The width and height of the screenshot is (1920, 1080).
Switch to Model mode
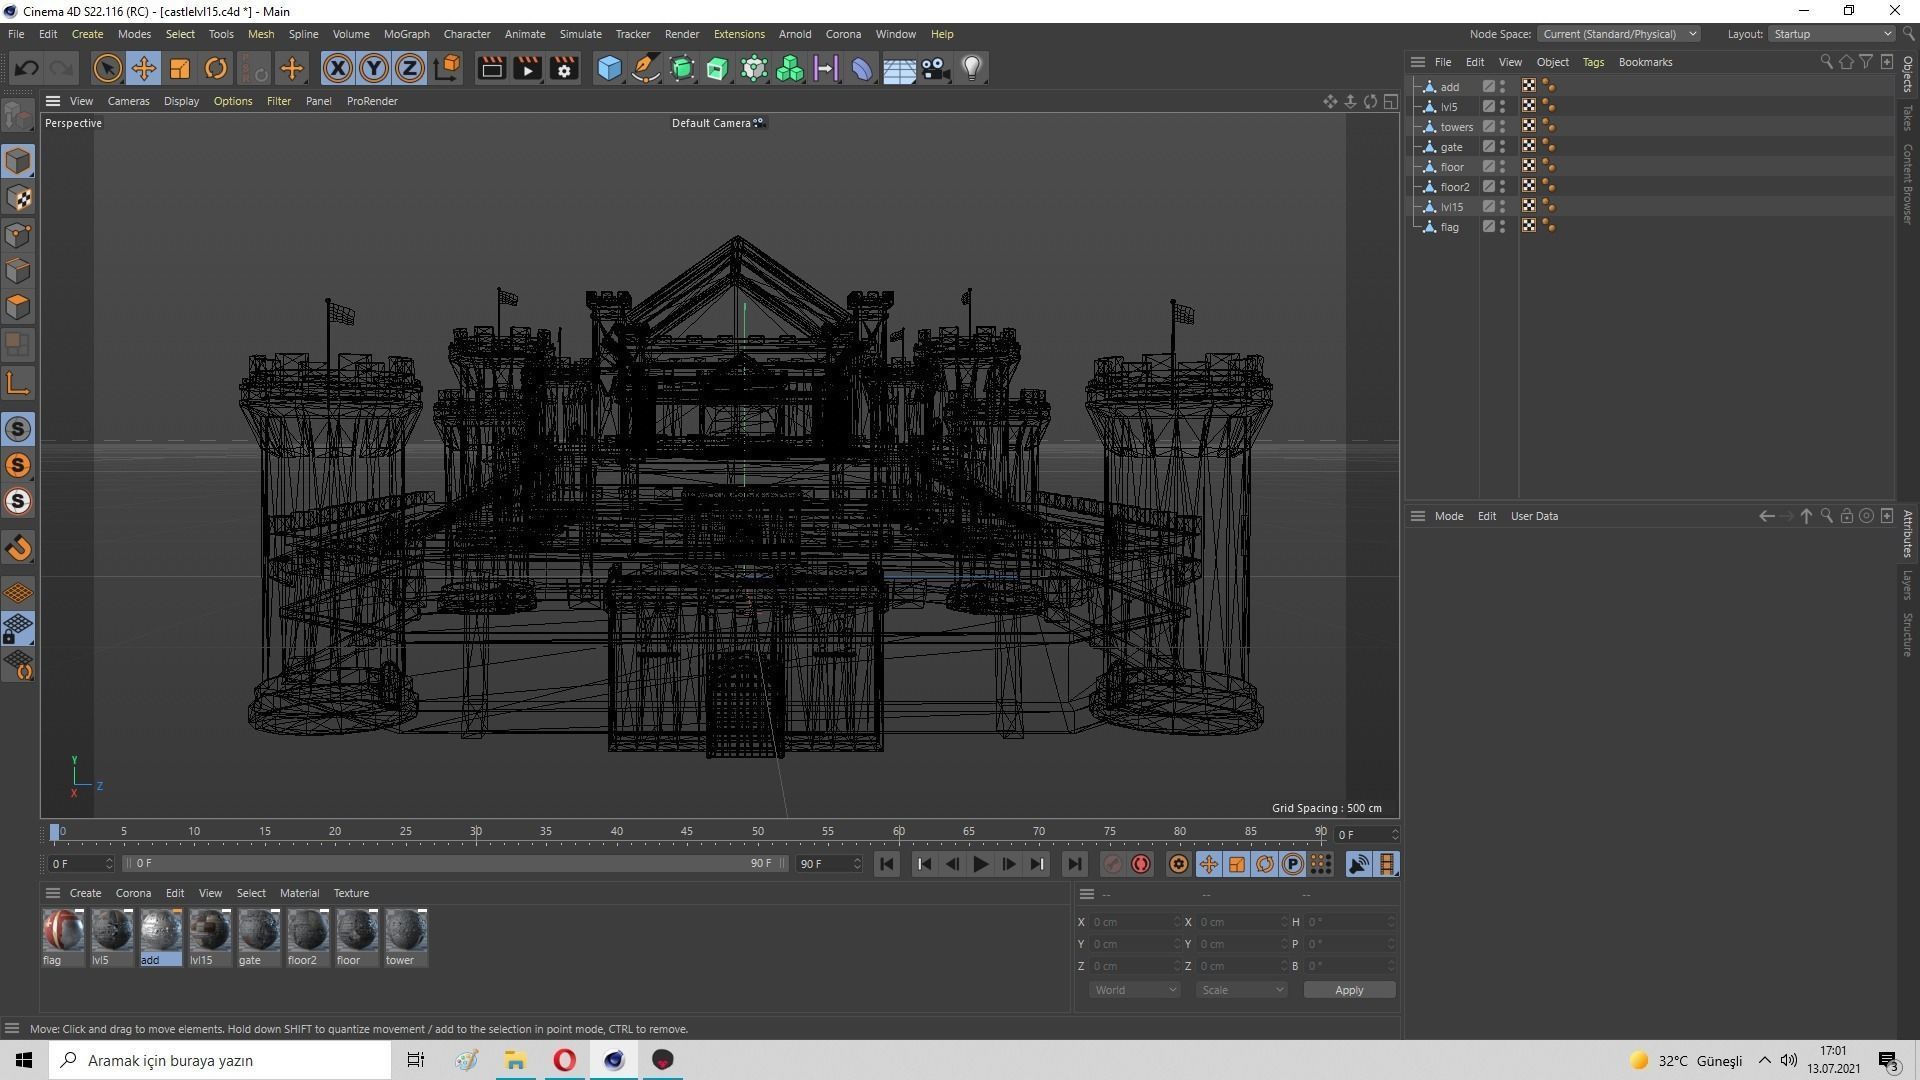(18, 161)
